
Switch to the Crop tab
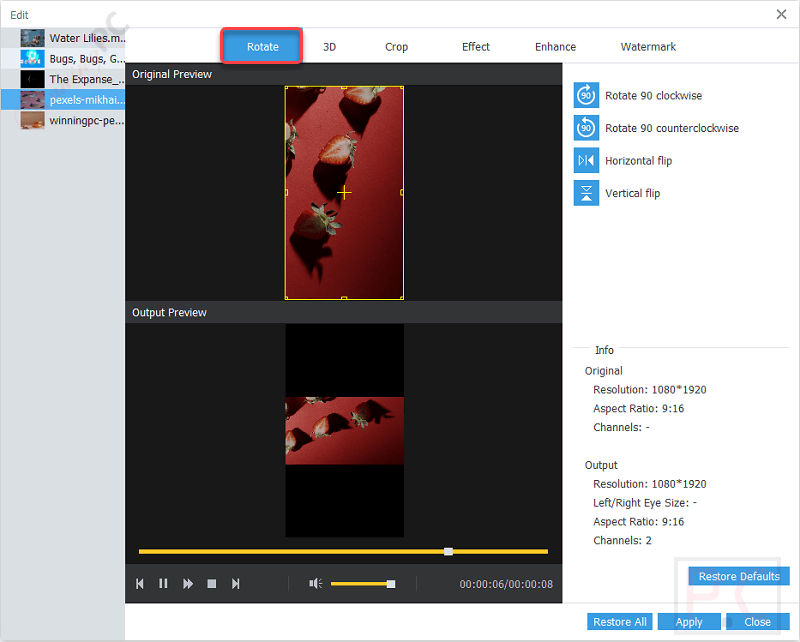[396, 47]
